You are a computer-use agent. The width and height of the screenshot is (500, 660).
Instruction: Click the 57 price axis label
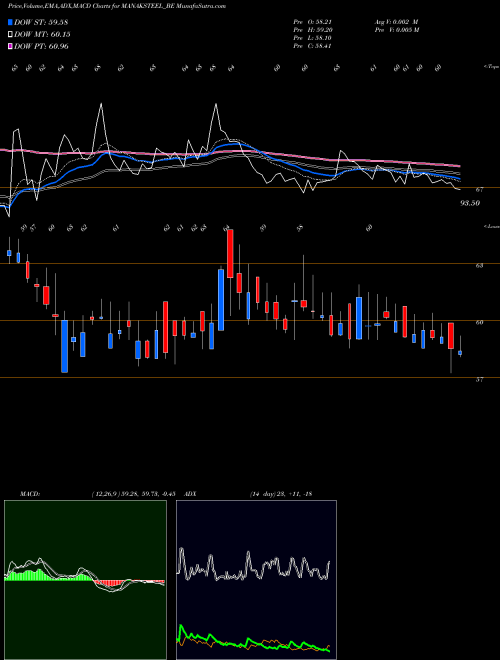click(479, 380)
